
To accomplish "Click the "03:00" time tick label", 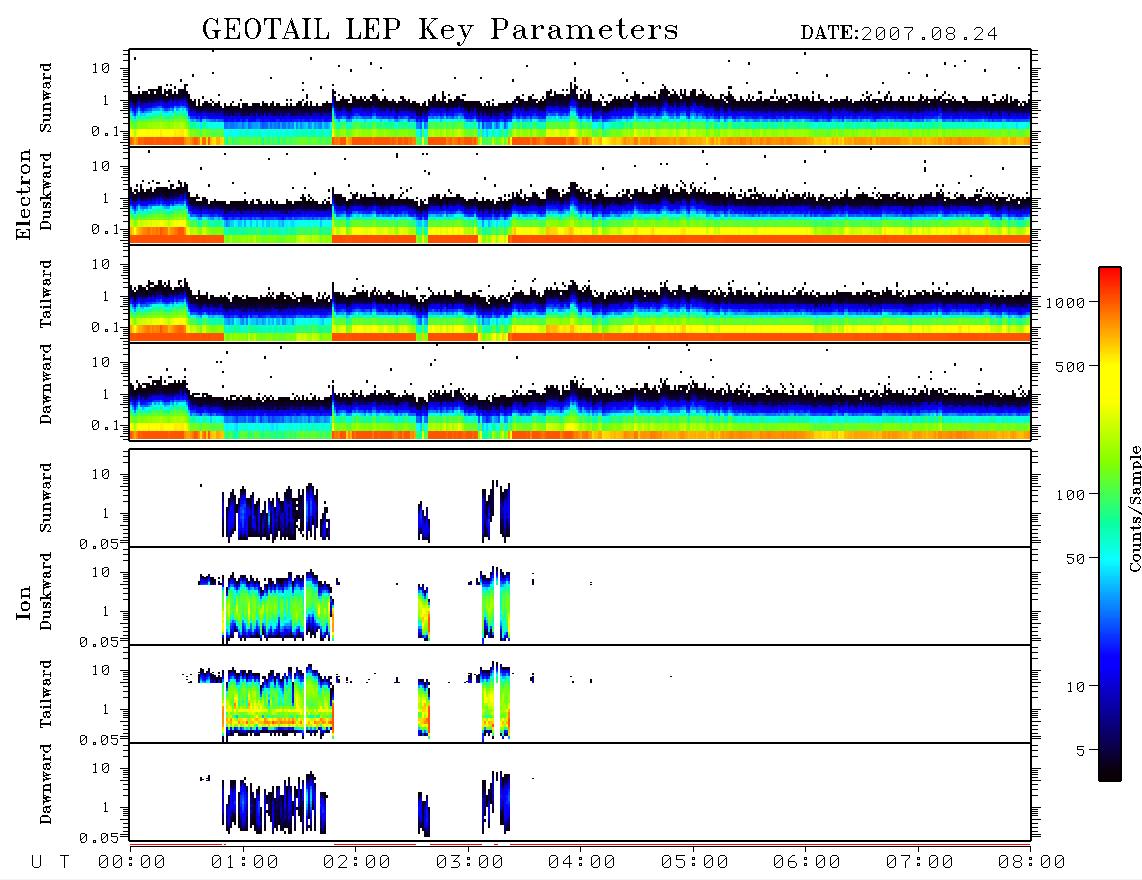I will coord(470,863).
